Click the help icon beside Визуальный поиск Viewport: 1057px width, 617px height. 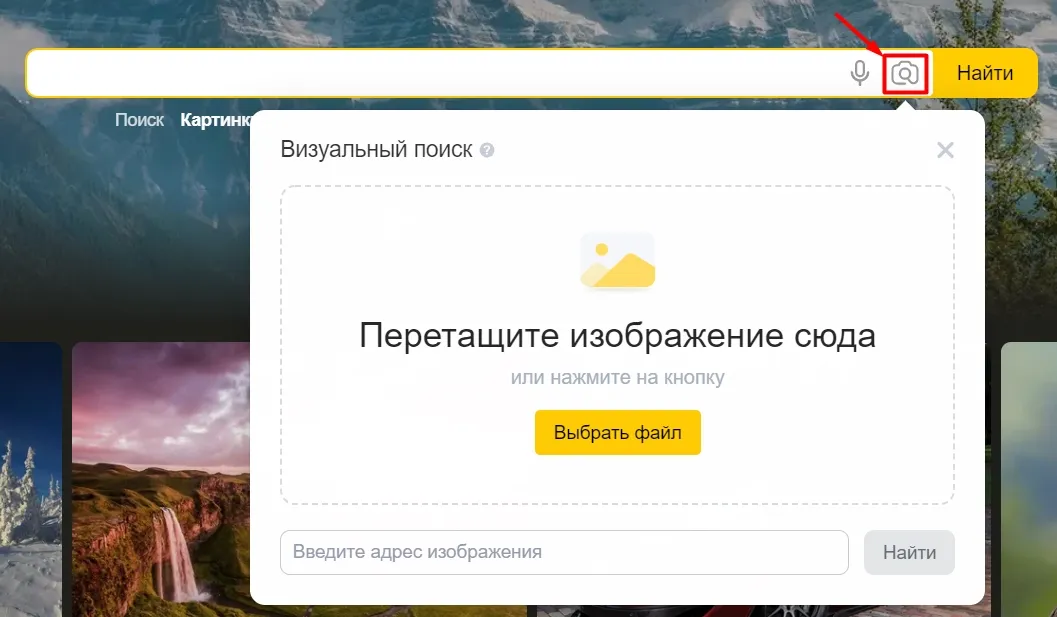pos(487,150)
